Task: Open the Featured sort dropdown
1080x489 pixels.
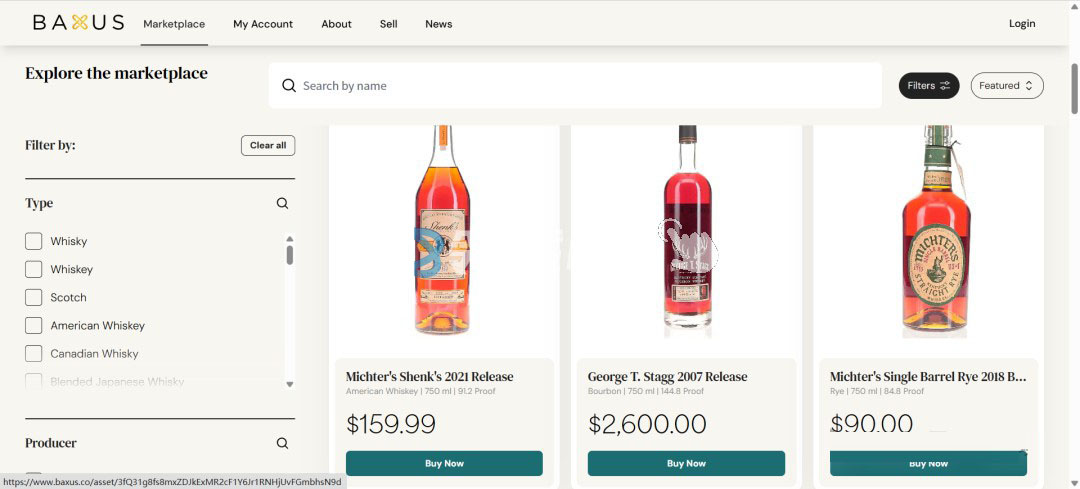Action: 1006,86
